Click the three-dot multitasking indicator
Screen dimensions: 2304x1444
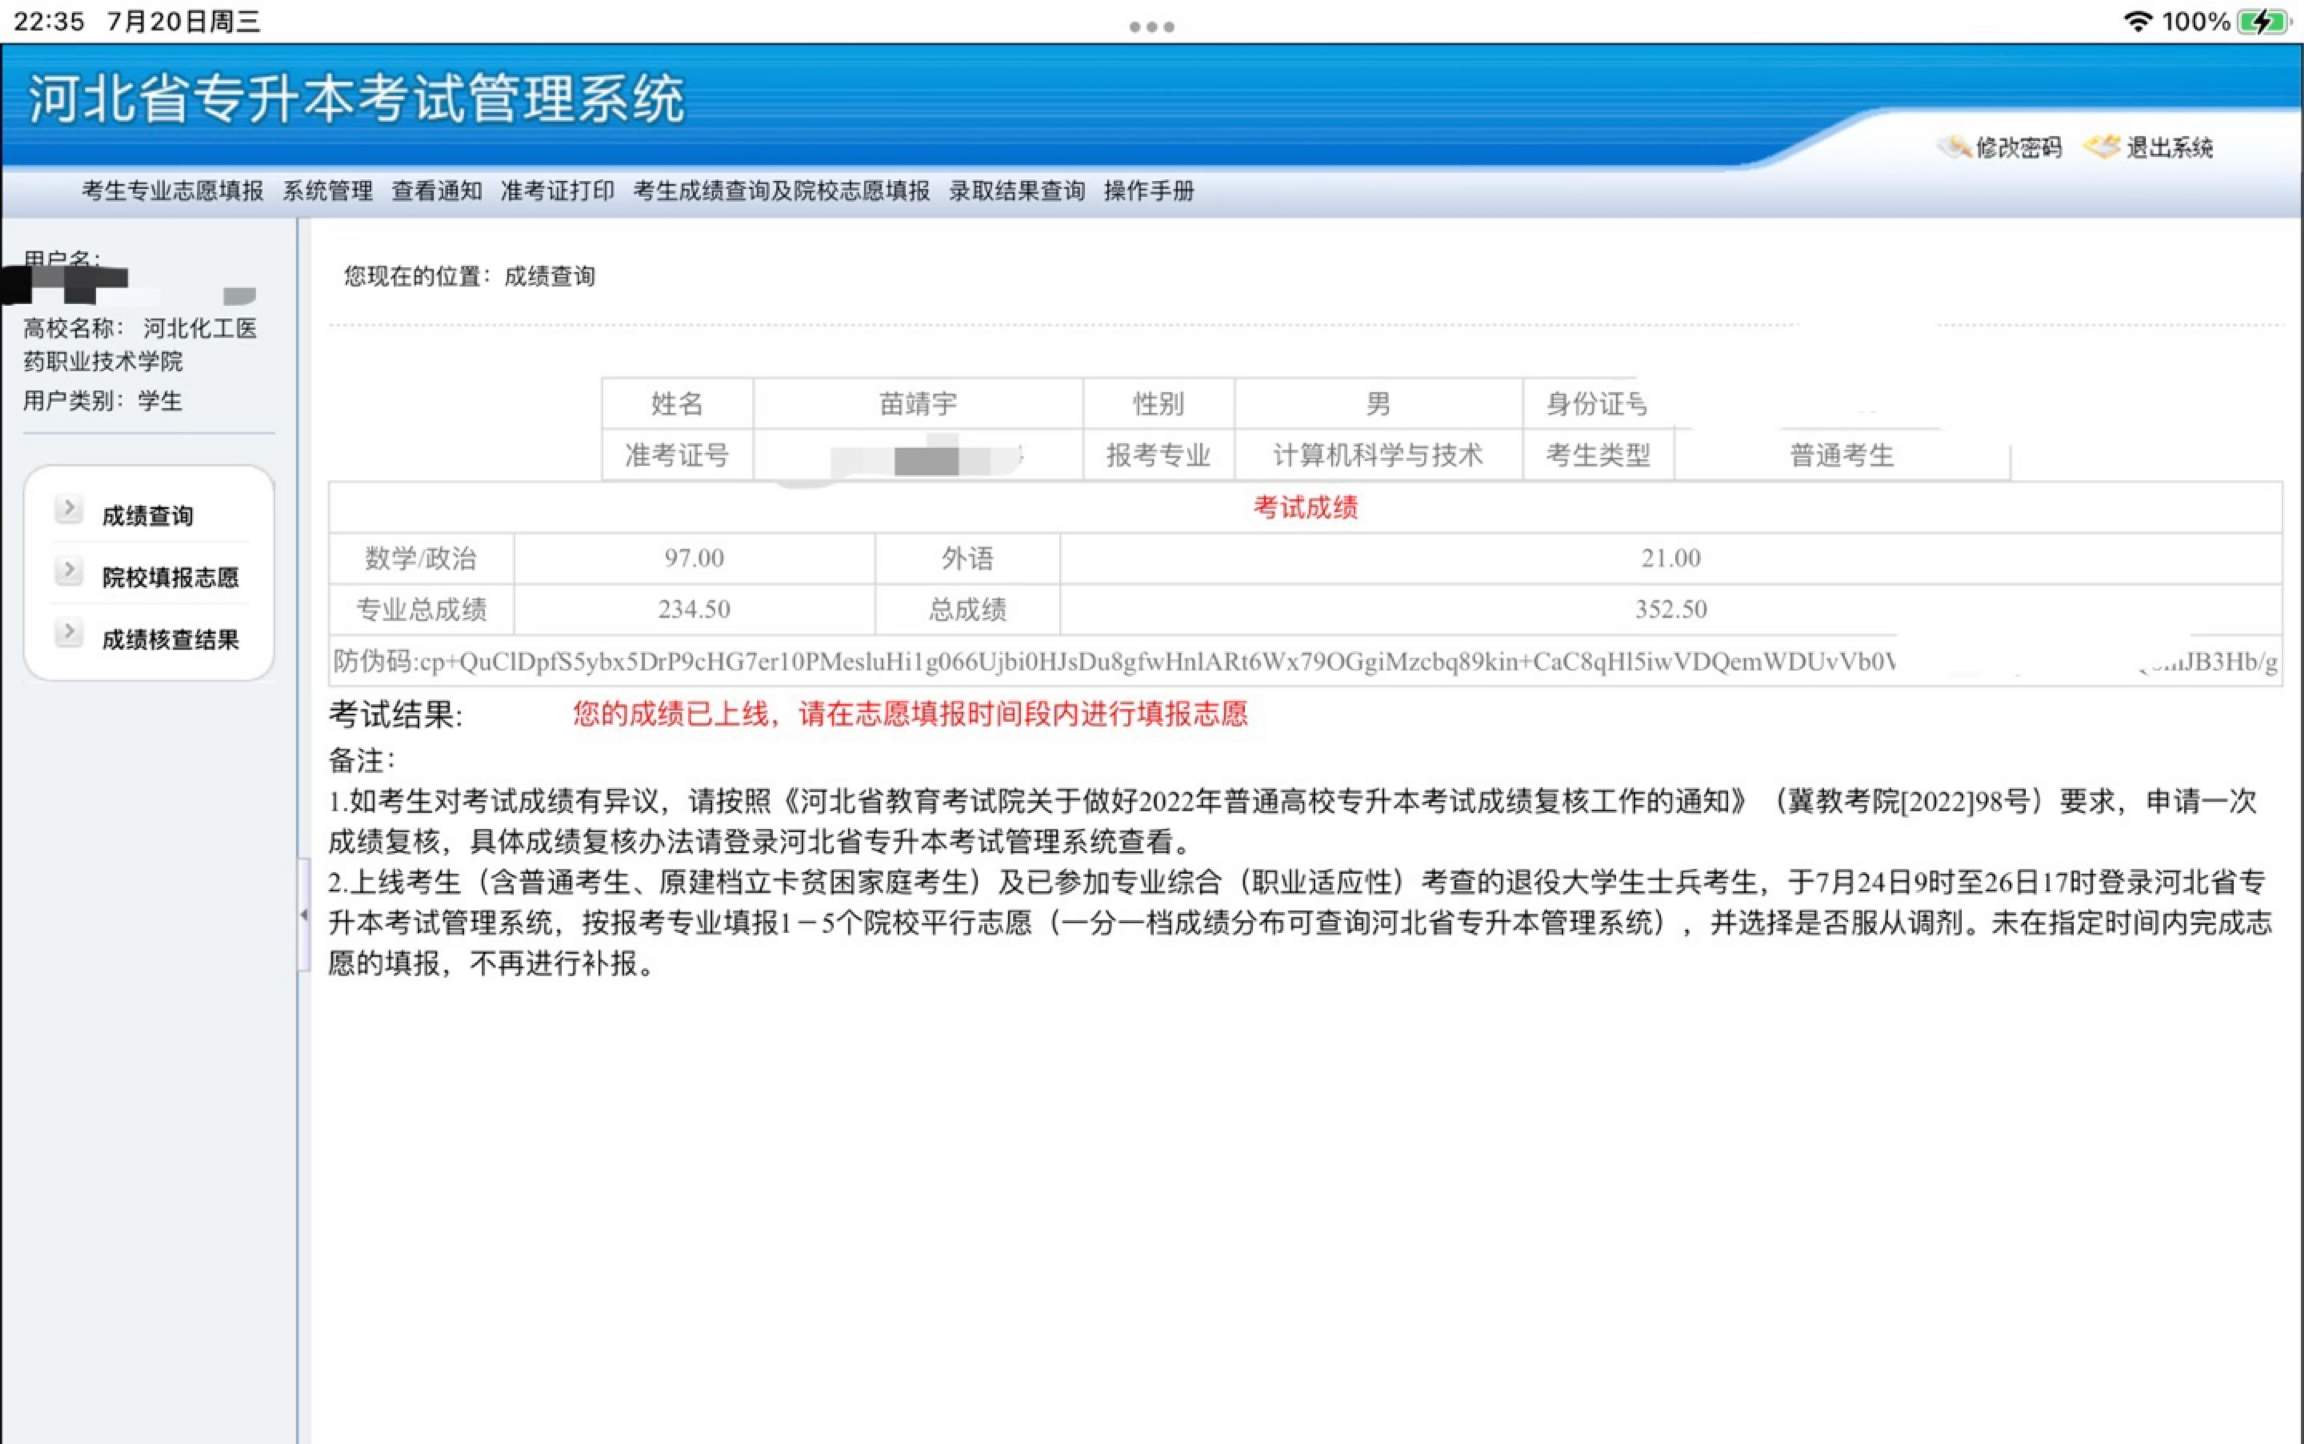(1151, 27)
